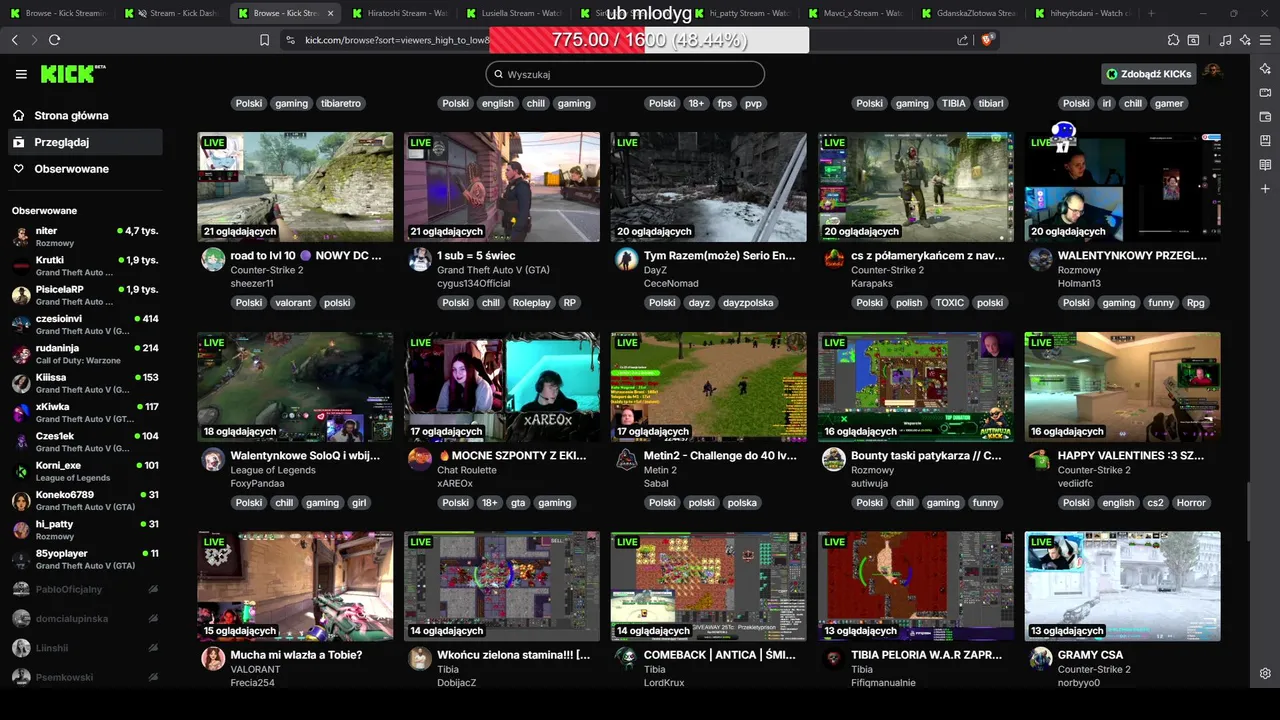Click sheezer11 channel avatar

click(213, 260)
